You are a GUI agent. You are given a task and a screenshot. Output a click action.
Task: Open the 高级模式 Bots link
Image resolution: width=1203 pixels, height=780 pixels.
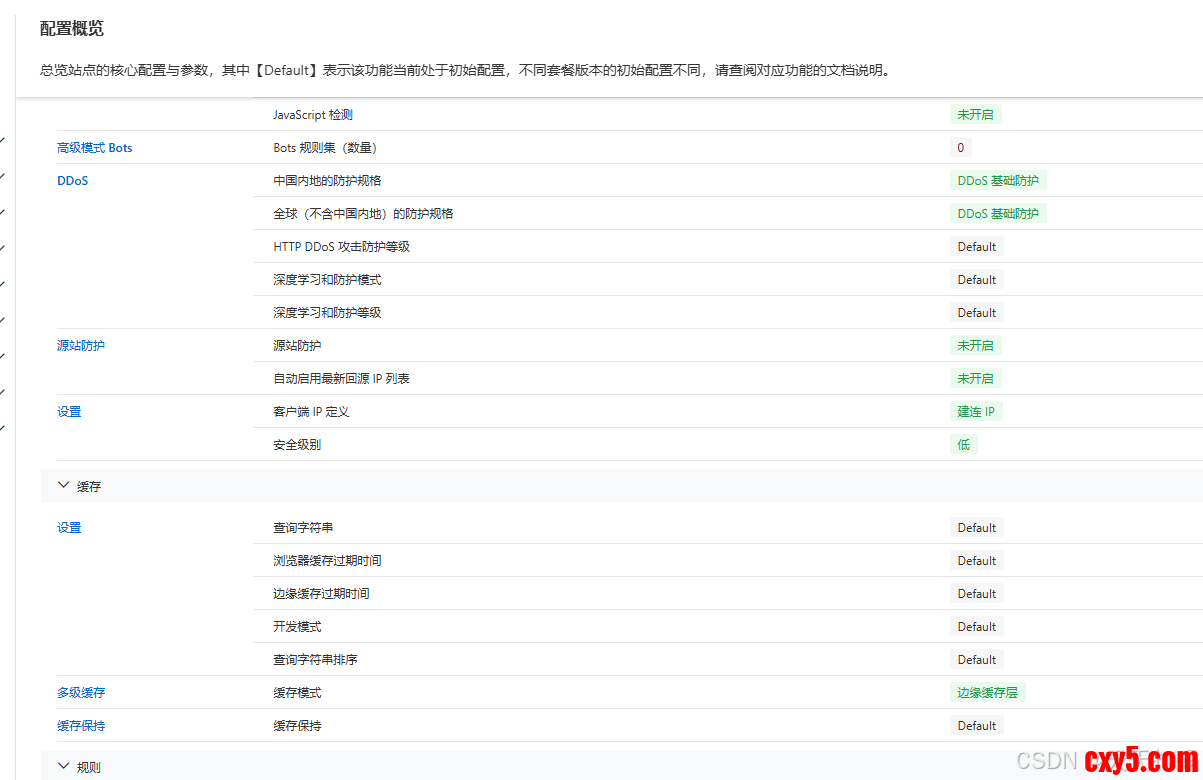pos(94,148)
